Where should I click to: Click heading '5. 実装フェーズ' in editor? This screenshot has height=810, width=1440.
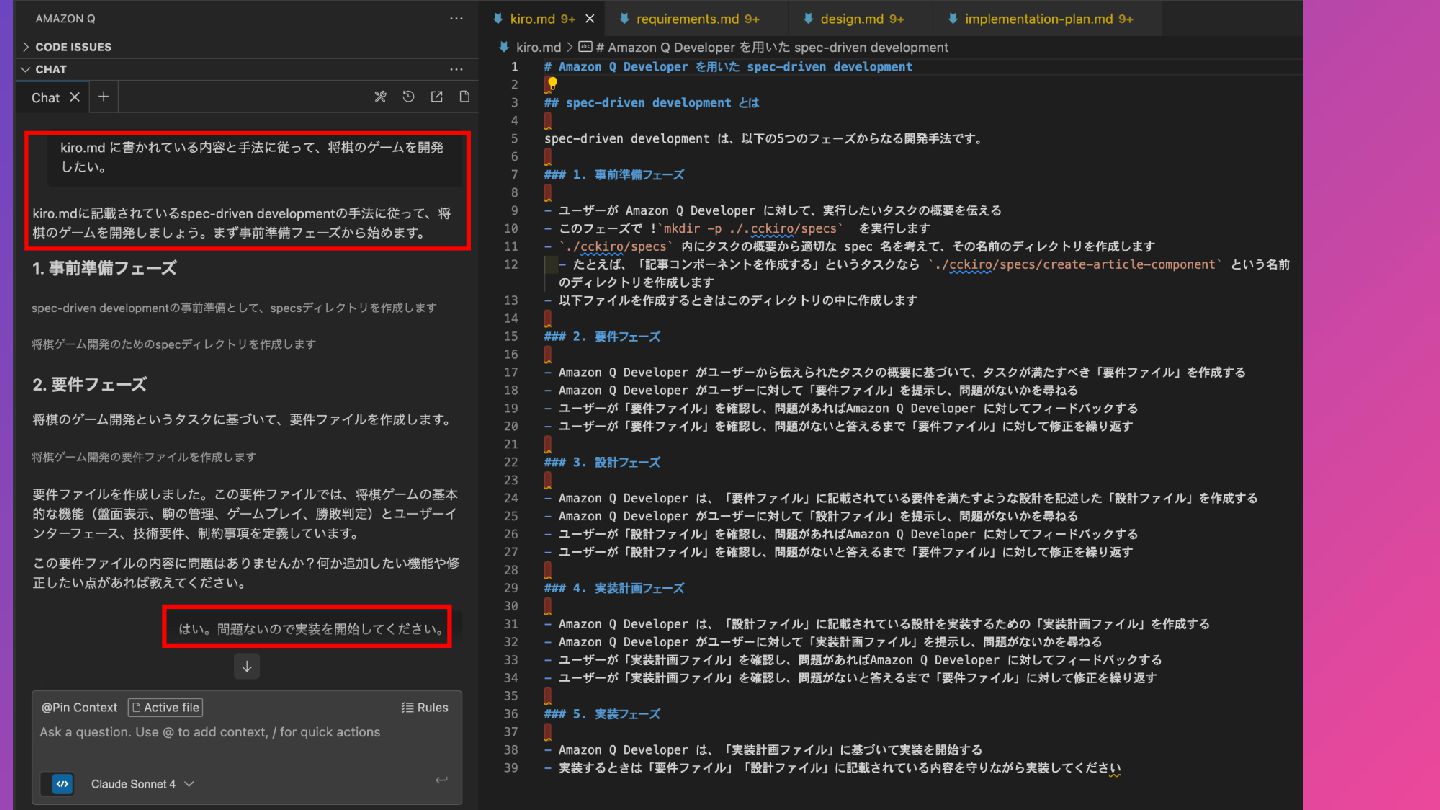[602, 714]
